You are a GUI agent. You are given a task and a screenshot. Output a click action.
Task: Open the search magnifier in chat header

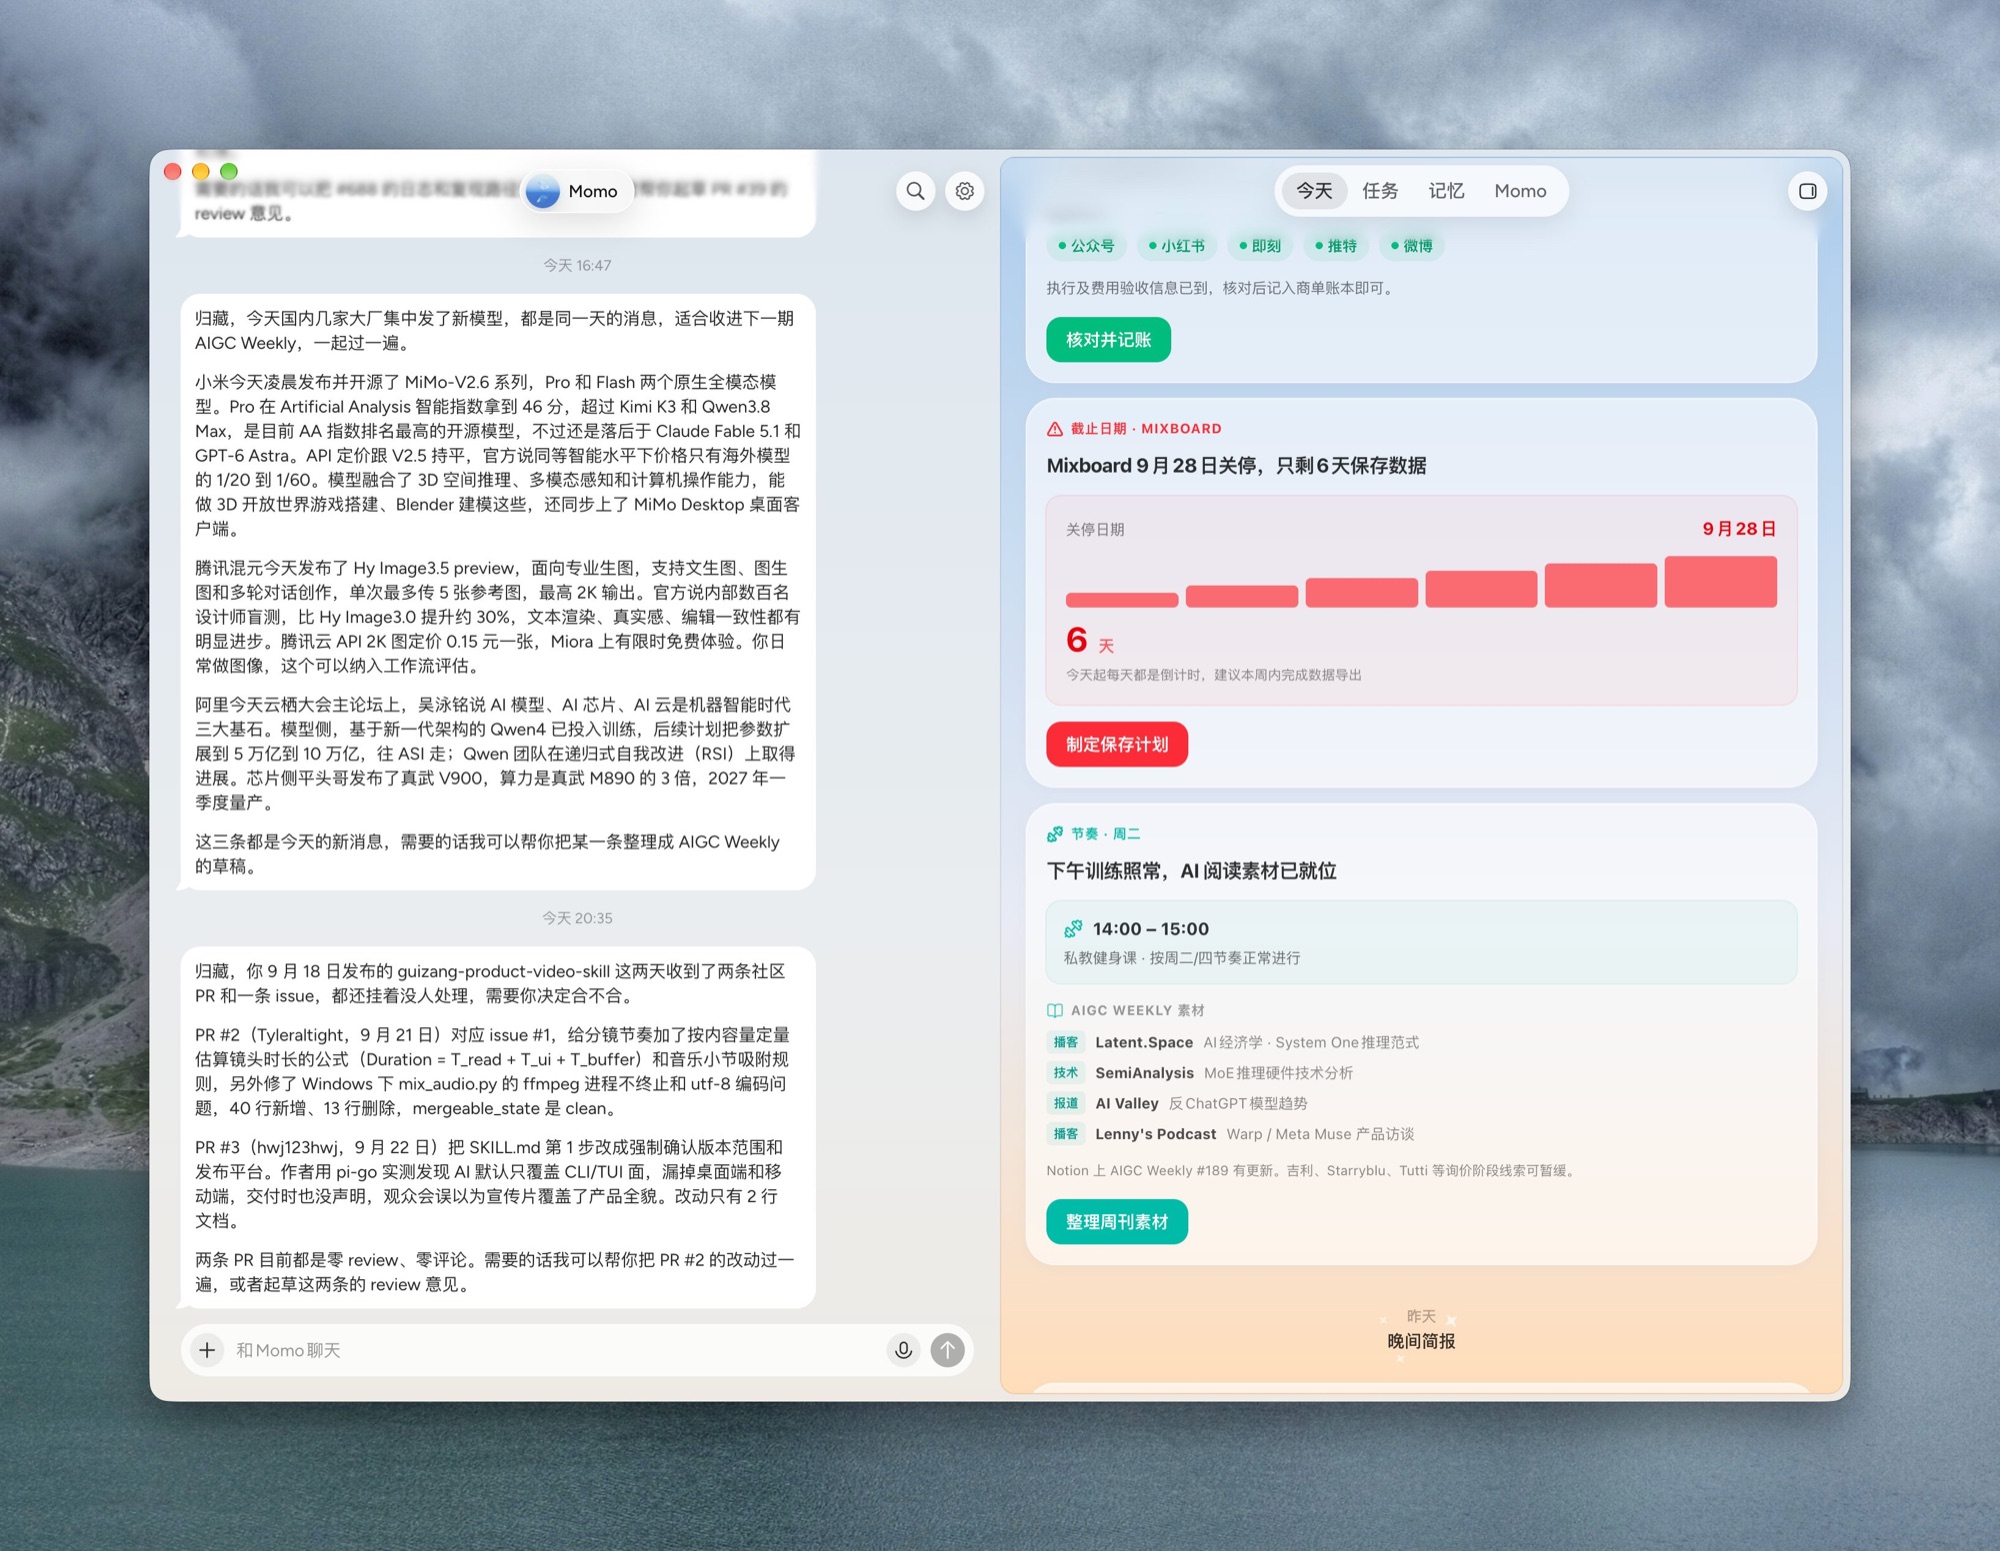tap(915, 191)
